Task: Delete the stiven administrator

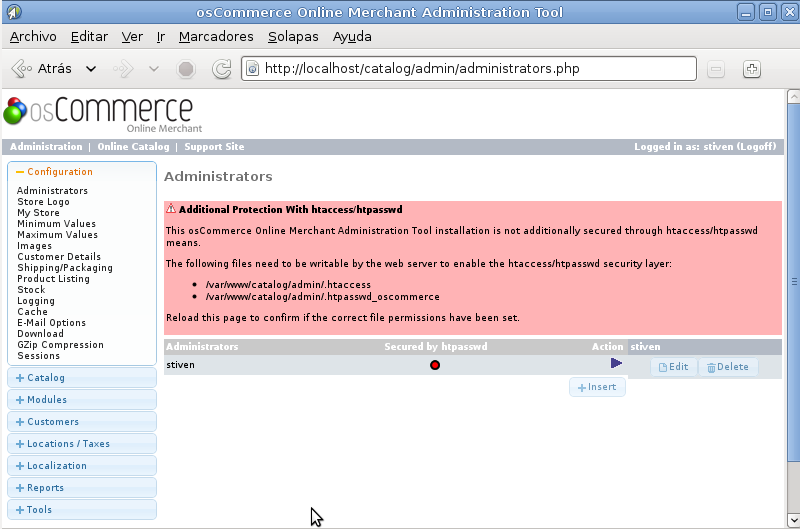Action: 728,367
